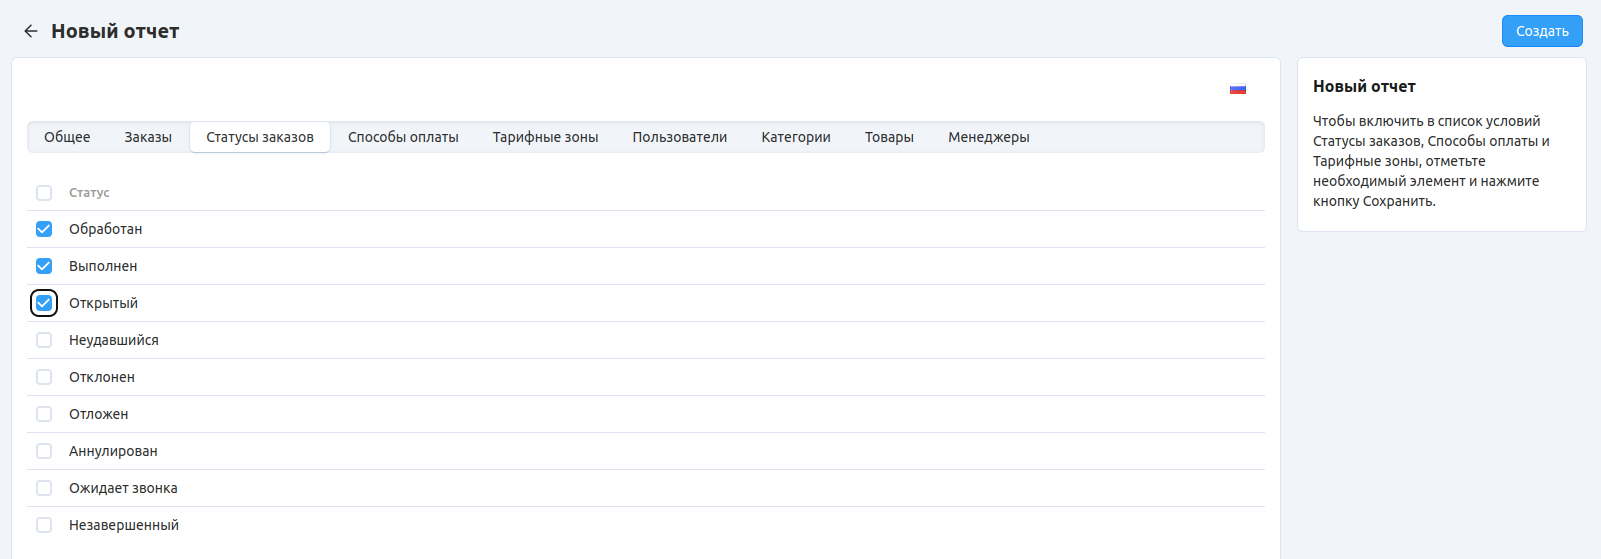Toggle the select-all Статус header checkbox

point(44,193)
